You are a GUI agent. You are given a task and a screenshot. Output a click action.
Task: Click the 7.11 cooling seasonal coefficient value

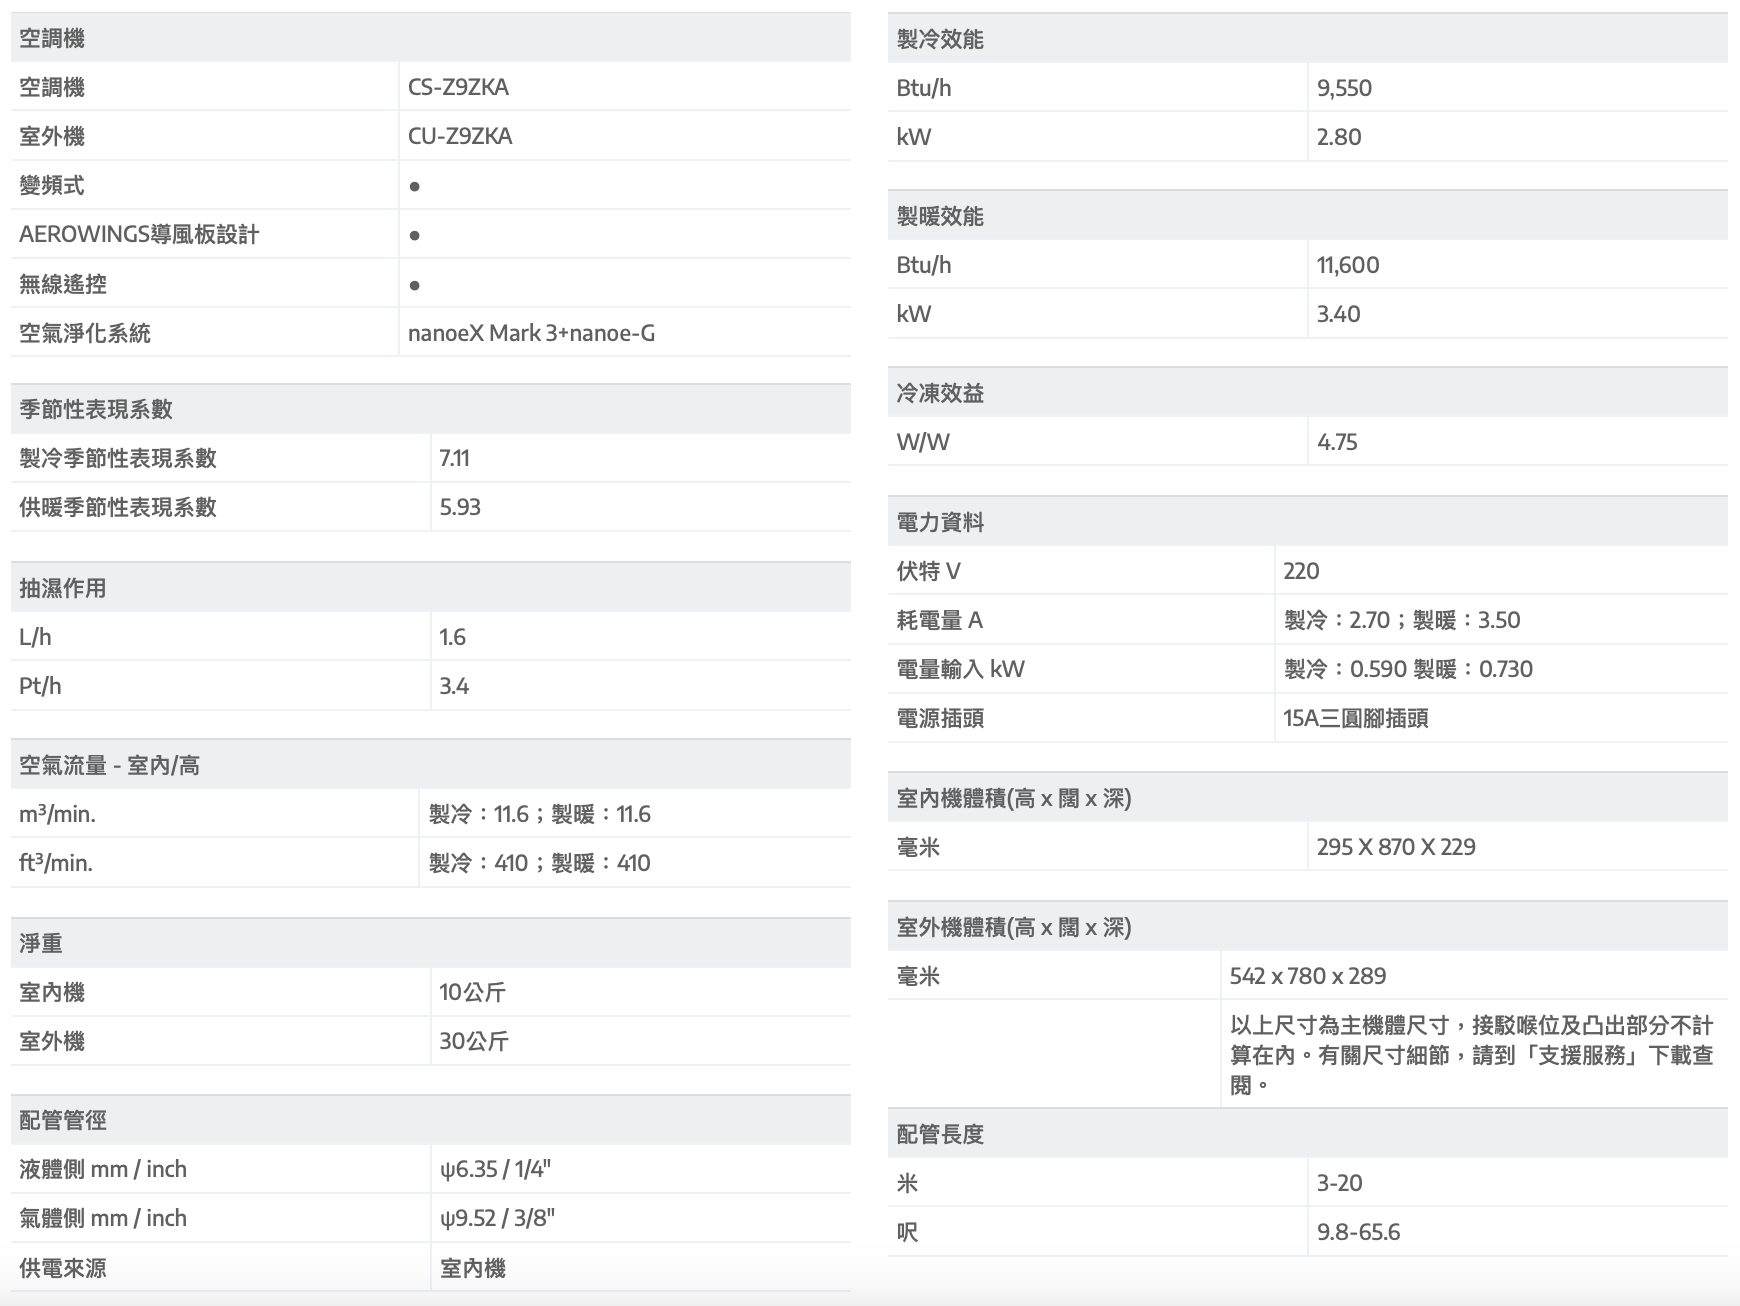pyautogui.click(x=454, y=458)
